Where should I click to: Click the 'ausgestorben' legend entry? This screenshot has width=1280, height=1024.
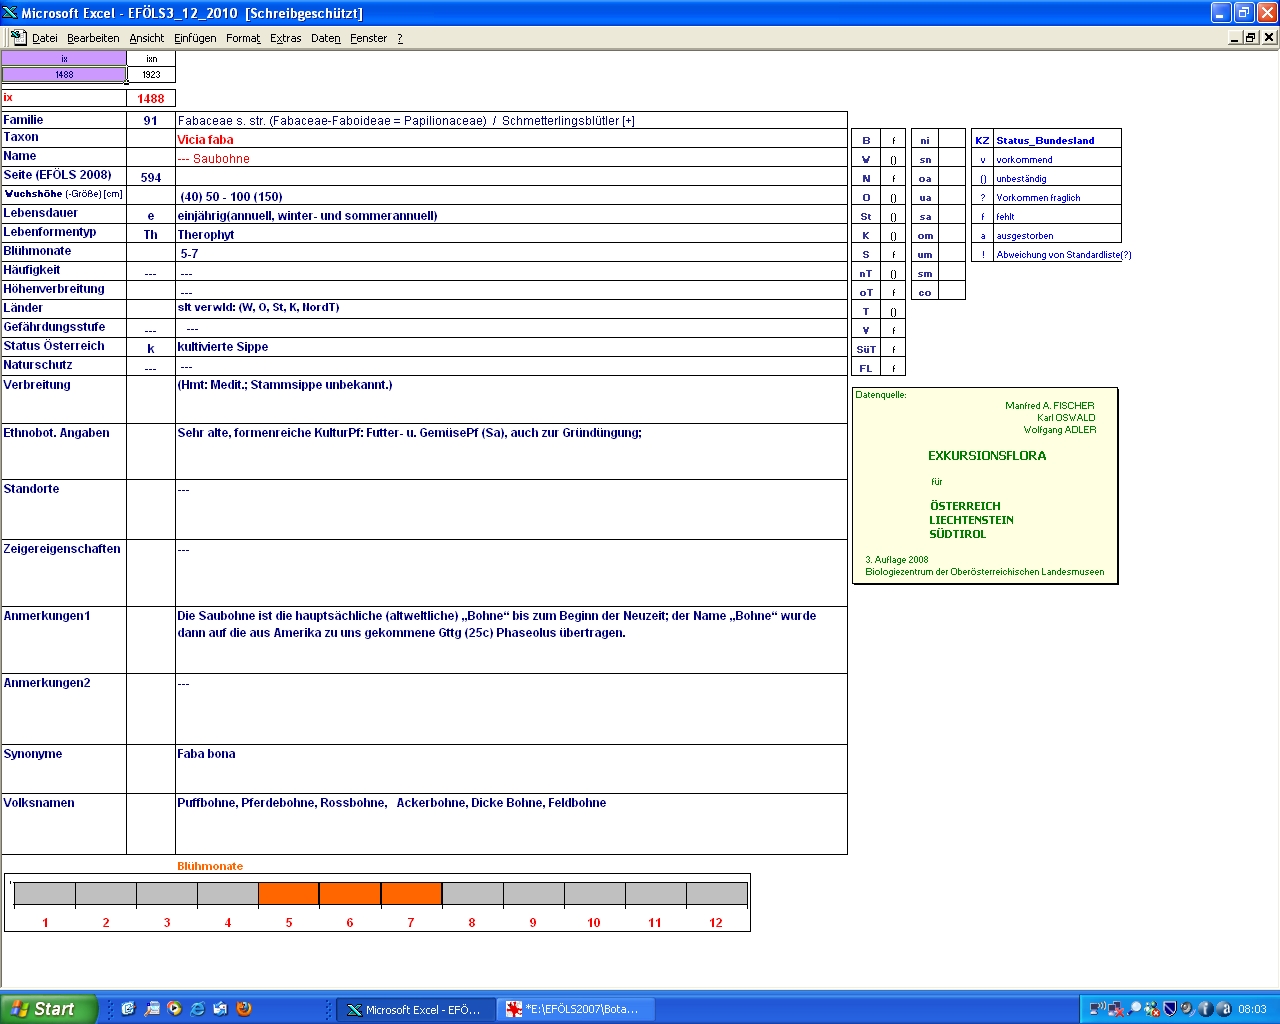1025,236
